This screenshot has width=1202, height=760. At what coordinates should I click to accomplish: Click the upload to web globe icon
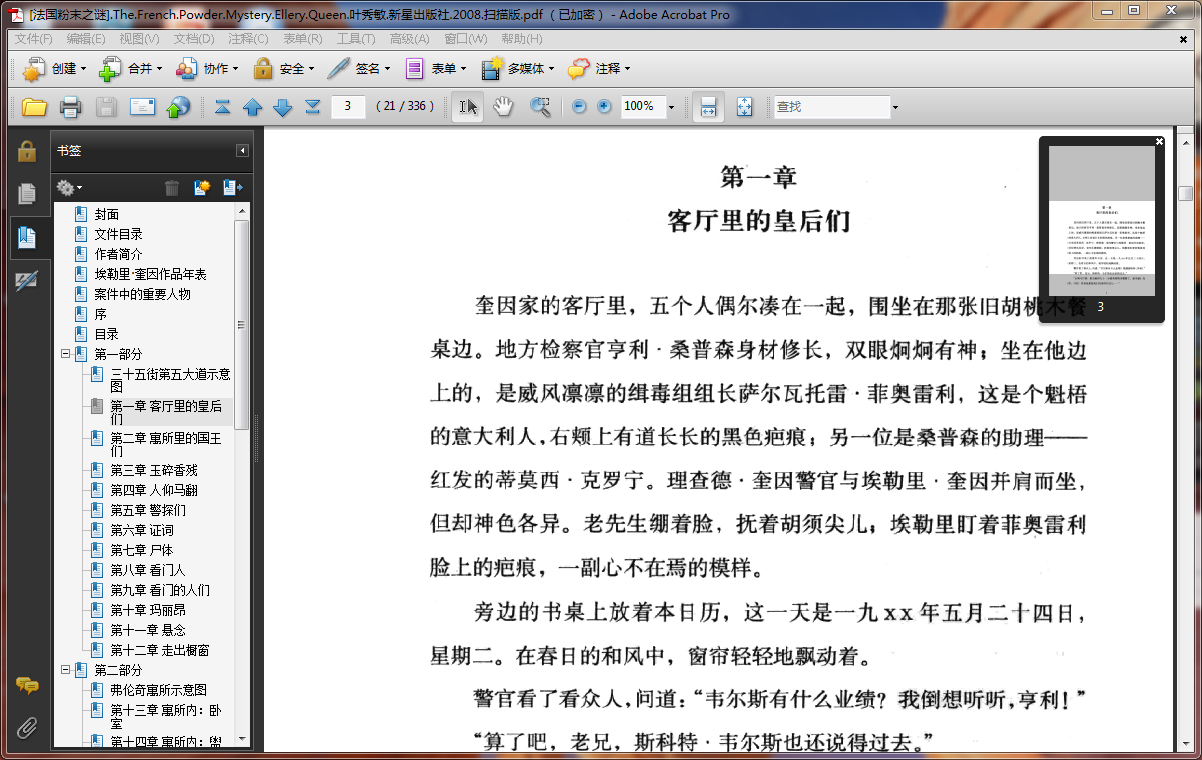[x=178, y=107]
